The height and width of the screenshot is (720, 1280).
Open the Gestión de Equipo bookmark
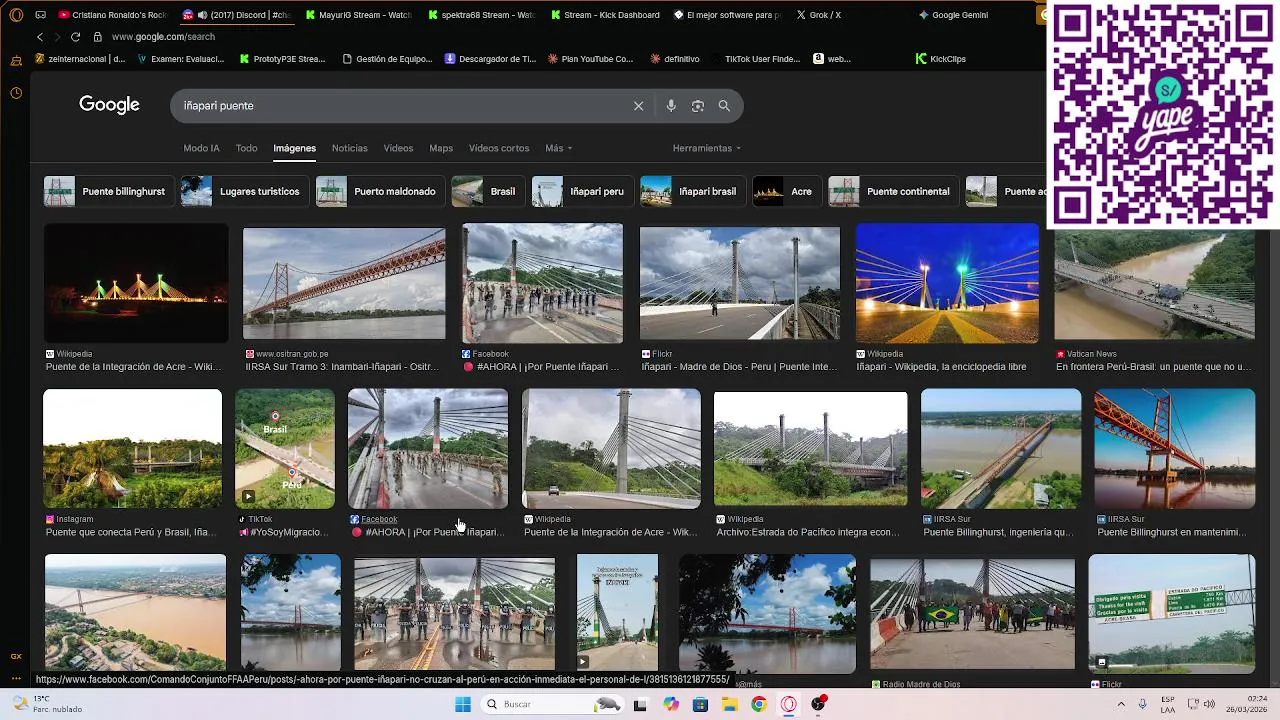(x=387, y=59)
